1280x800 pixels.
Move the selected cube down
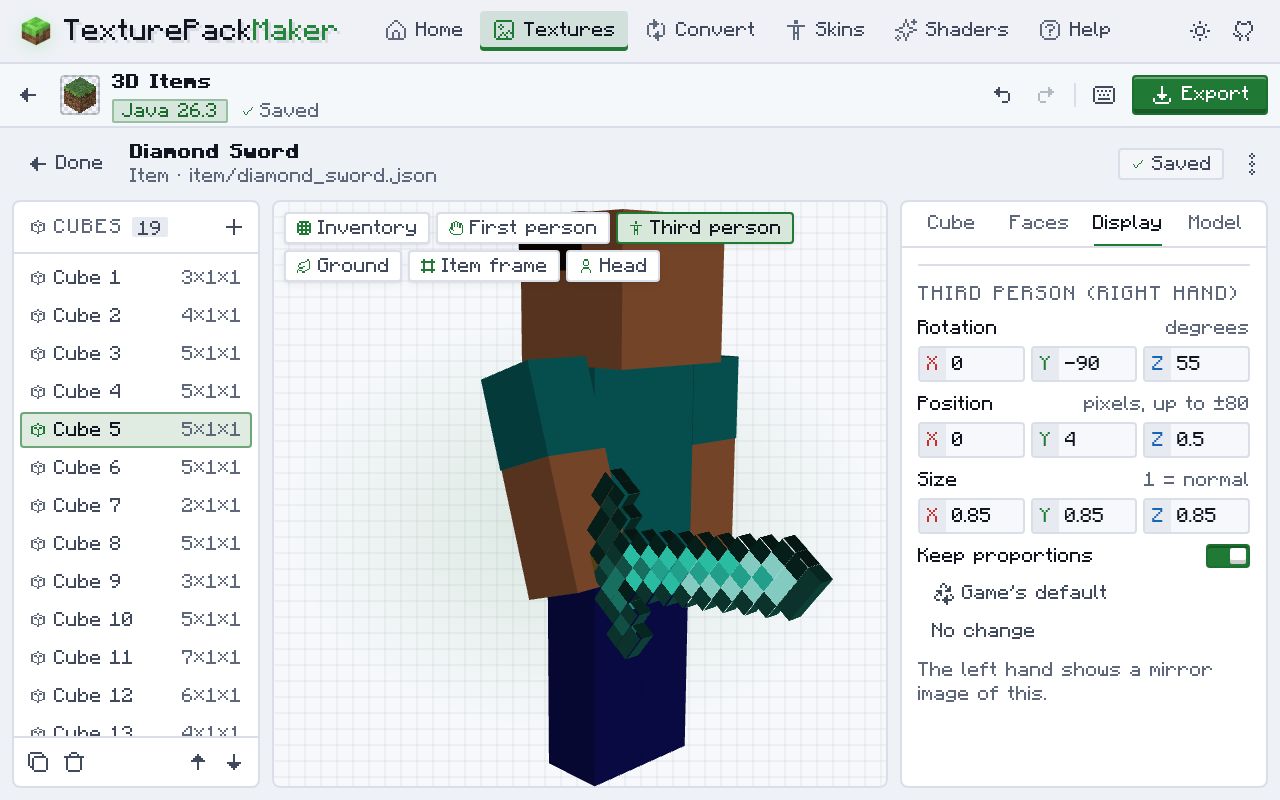click(x=234, y=762)
